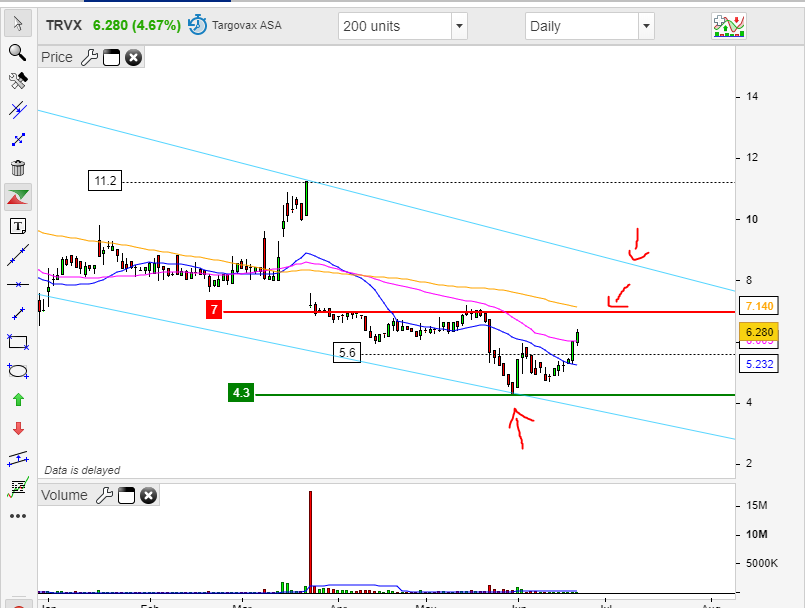Select the arrow pointer tool
810x608 pixels.
click(x=17, y=24)
